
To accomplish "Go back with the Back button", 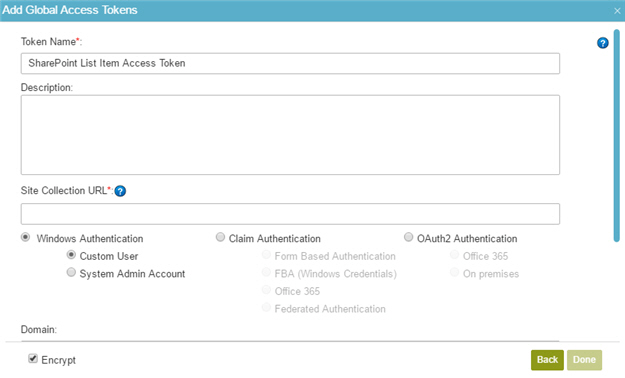I will pos(547,360).
